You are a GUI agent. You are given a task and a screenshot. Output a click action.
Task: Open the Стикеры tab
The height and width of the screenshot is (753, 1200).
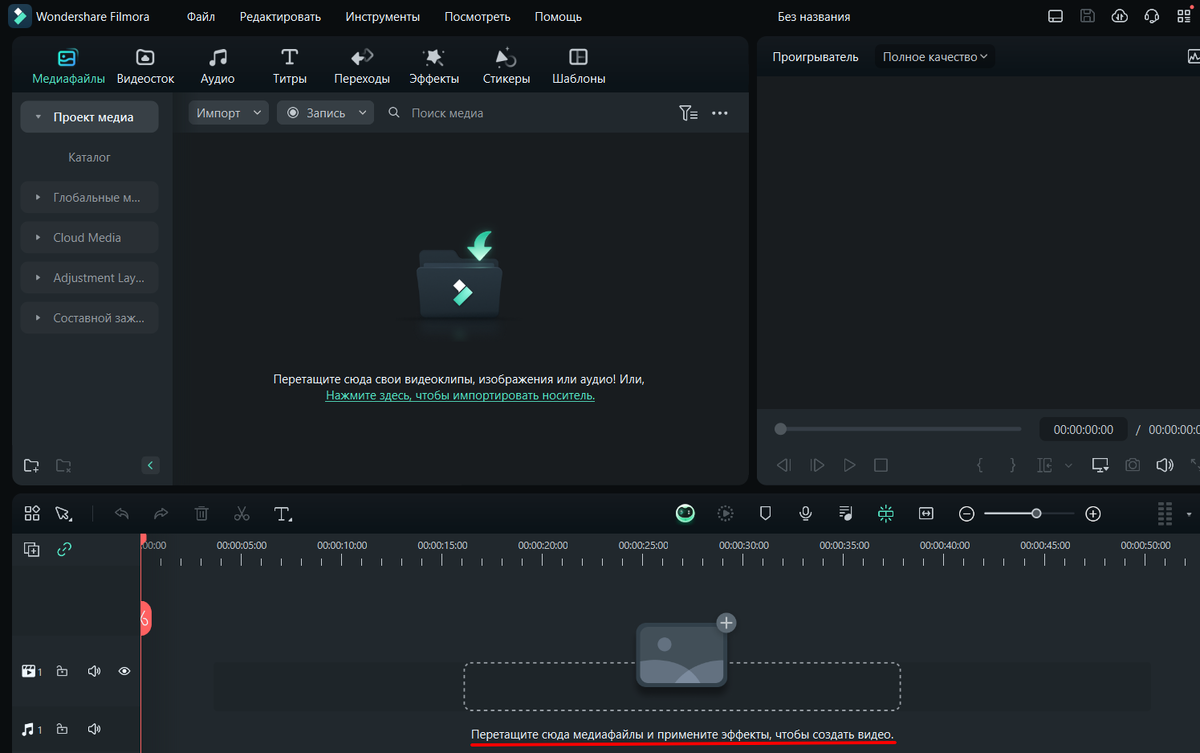(x=506, y=66)
